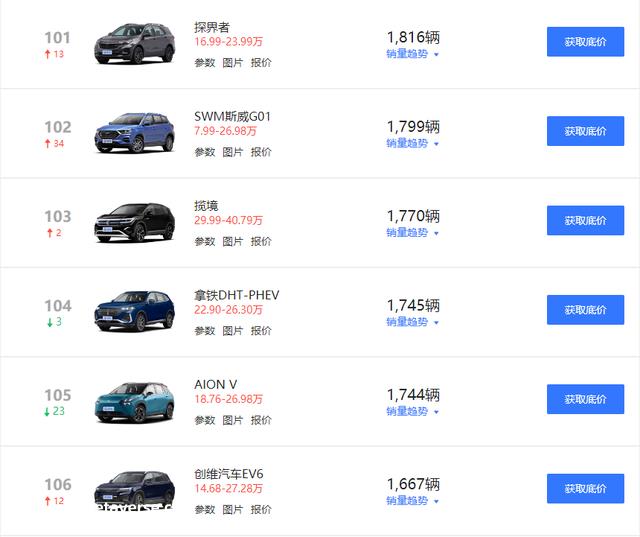This screenshot has height=537, width=640.
Task: Open 图片 link under SWM斯威G01
Action: point(233,152)
